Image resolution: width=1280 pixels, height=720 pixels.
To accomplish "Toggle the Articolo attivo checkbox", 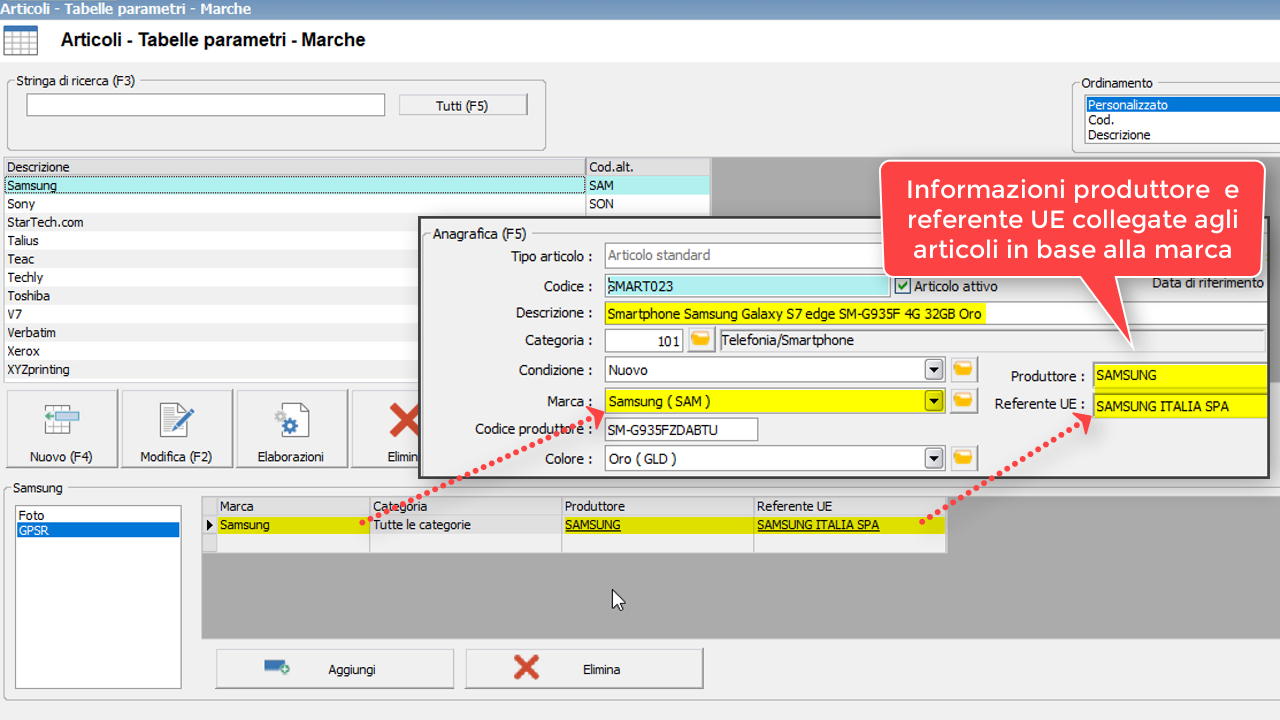I will [903, 286].
